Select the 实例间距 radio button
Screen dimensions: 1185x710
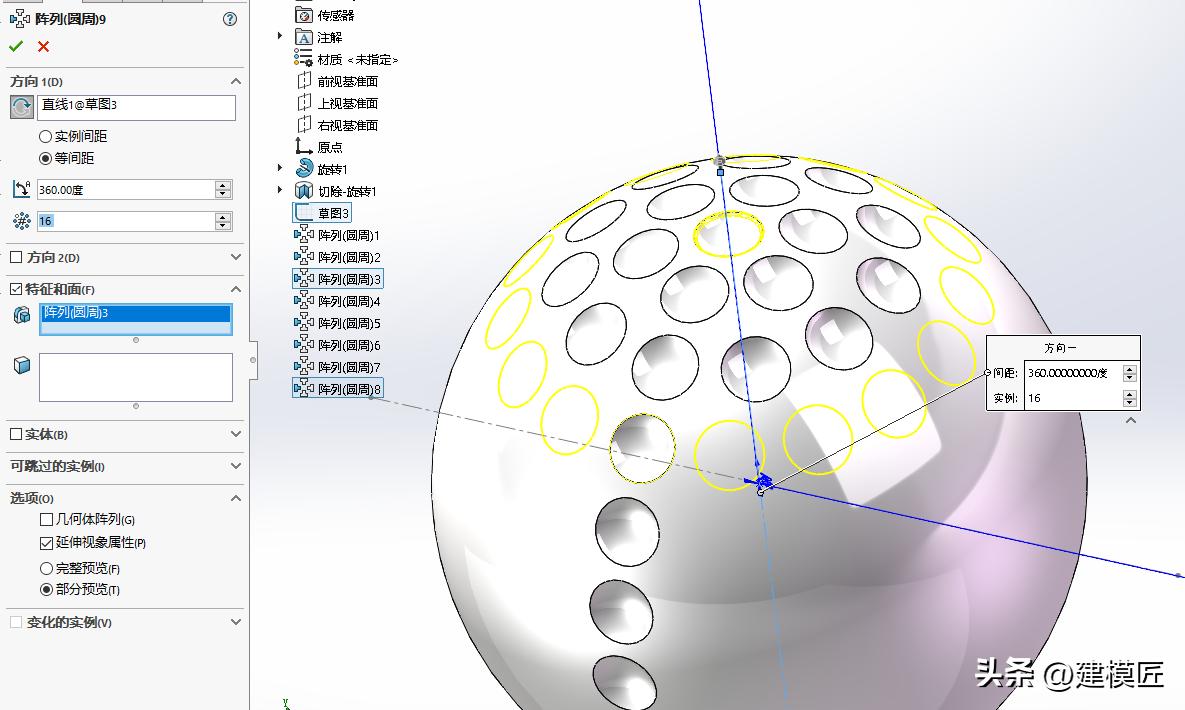[45, 136]
